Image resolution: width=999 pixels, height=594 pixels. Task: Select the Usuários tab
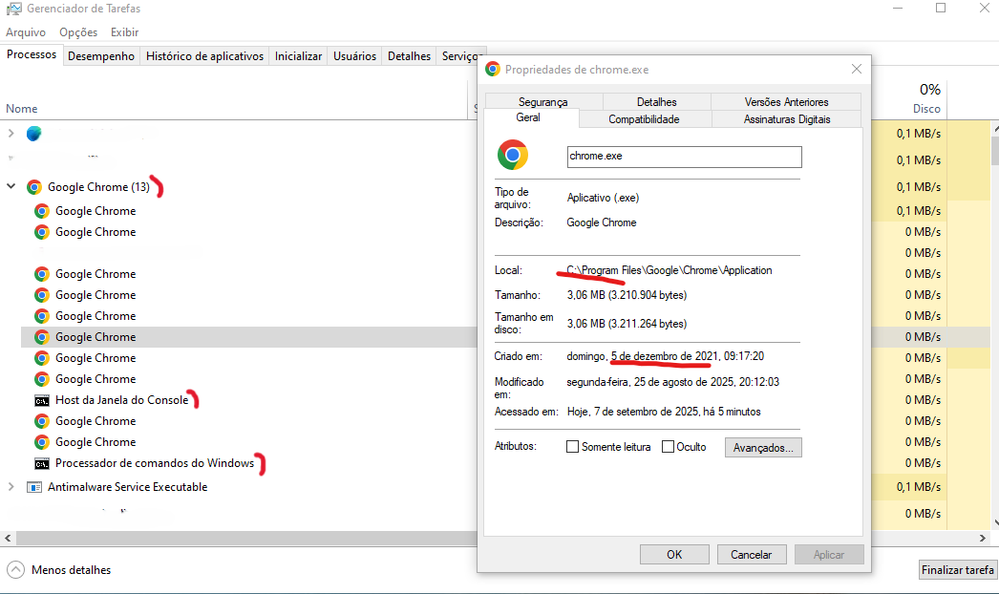pos(355,56)
